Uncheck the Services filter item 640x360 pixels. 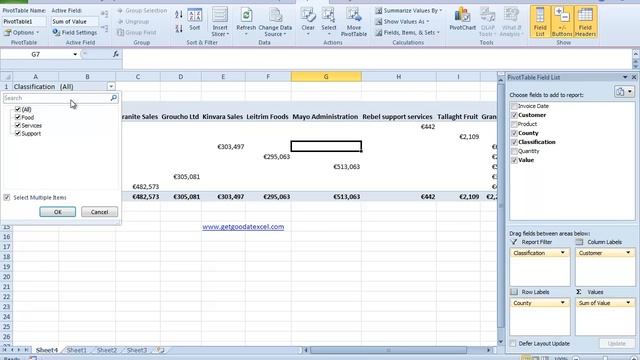[x=18, y=125]
